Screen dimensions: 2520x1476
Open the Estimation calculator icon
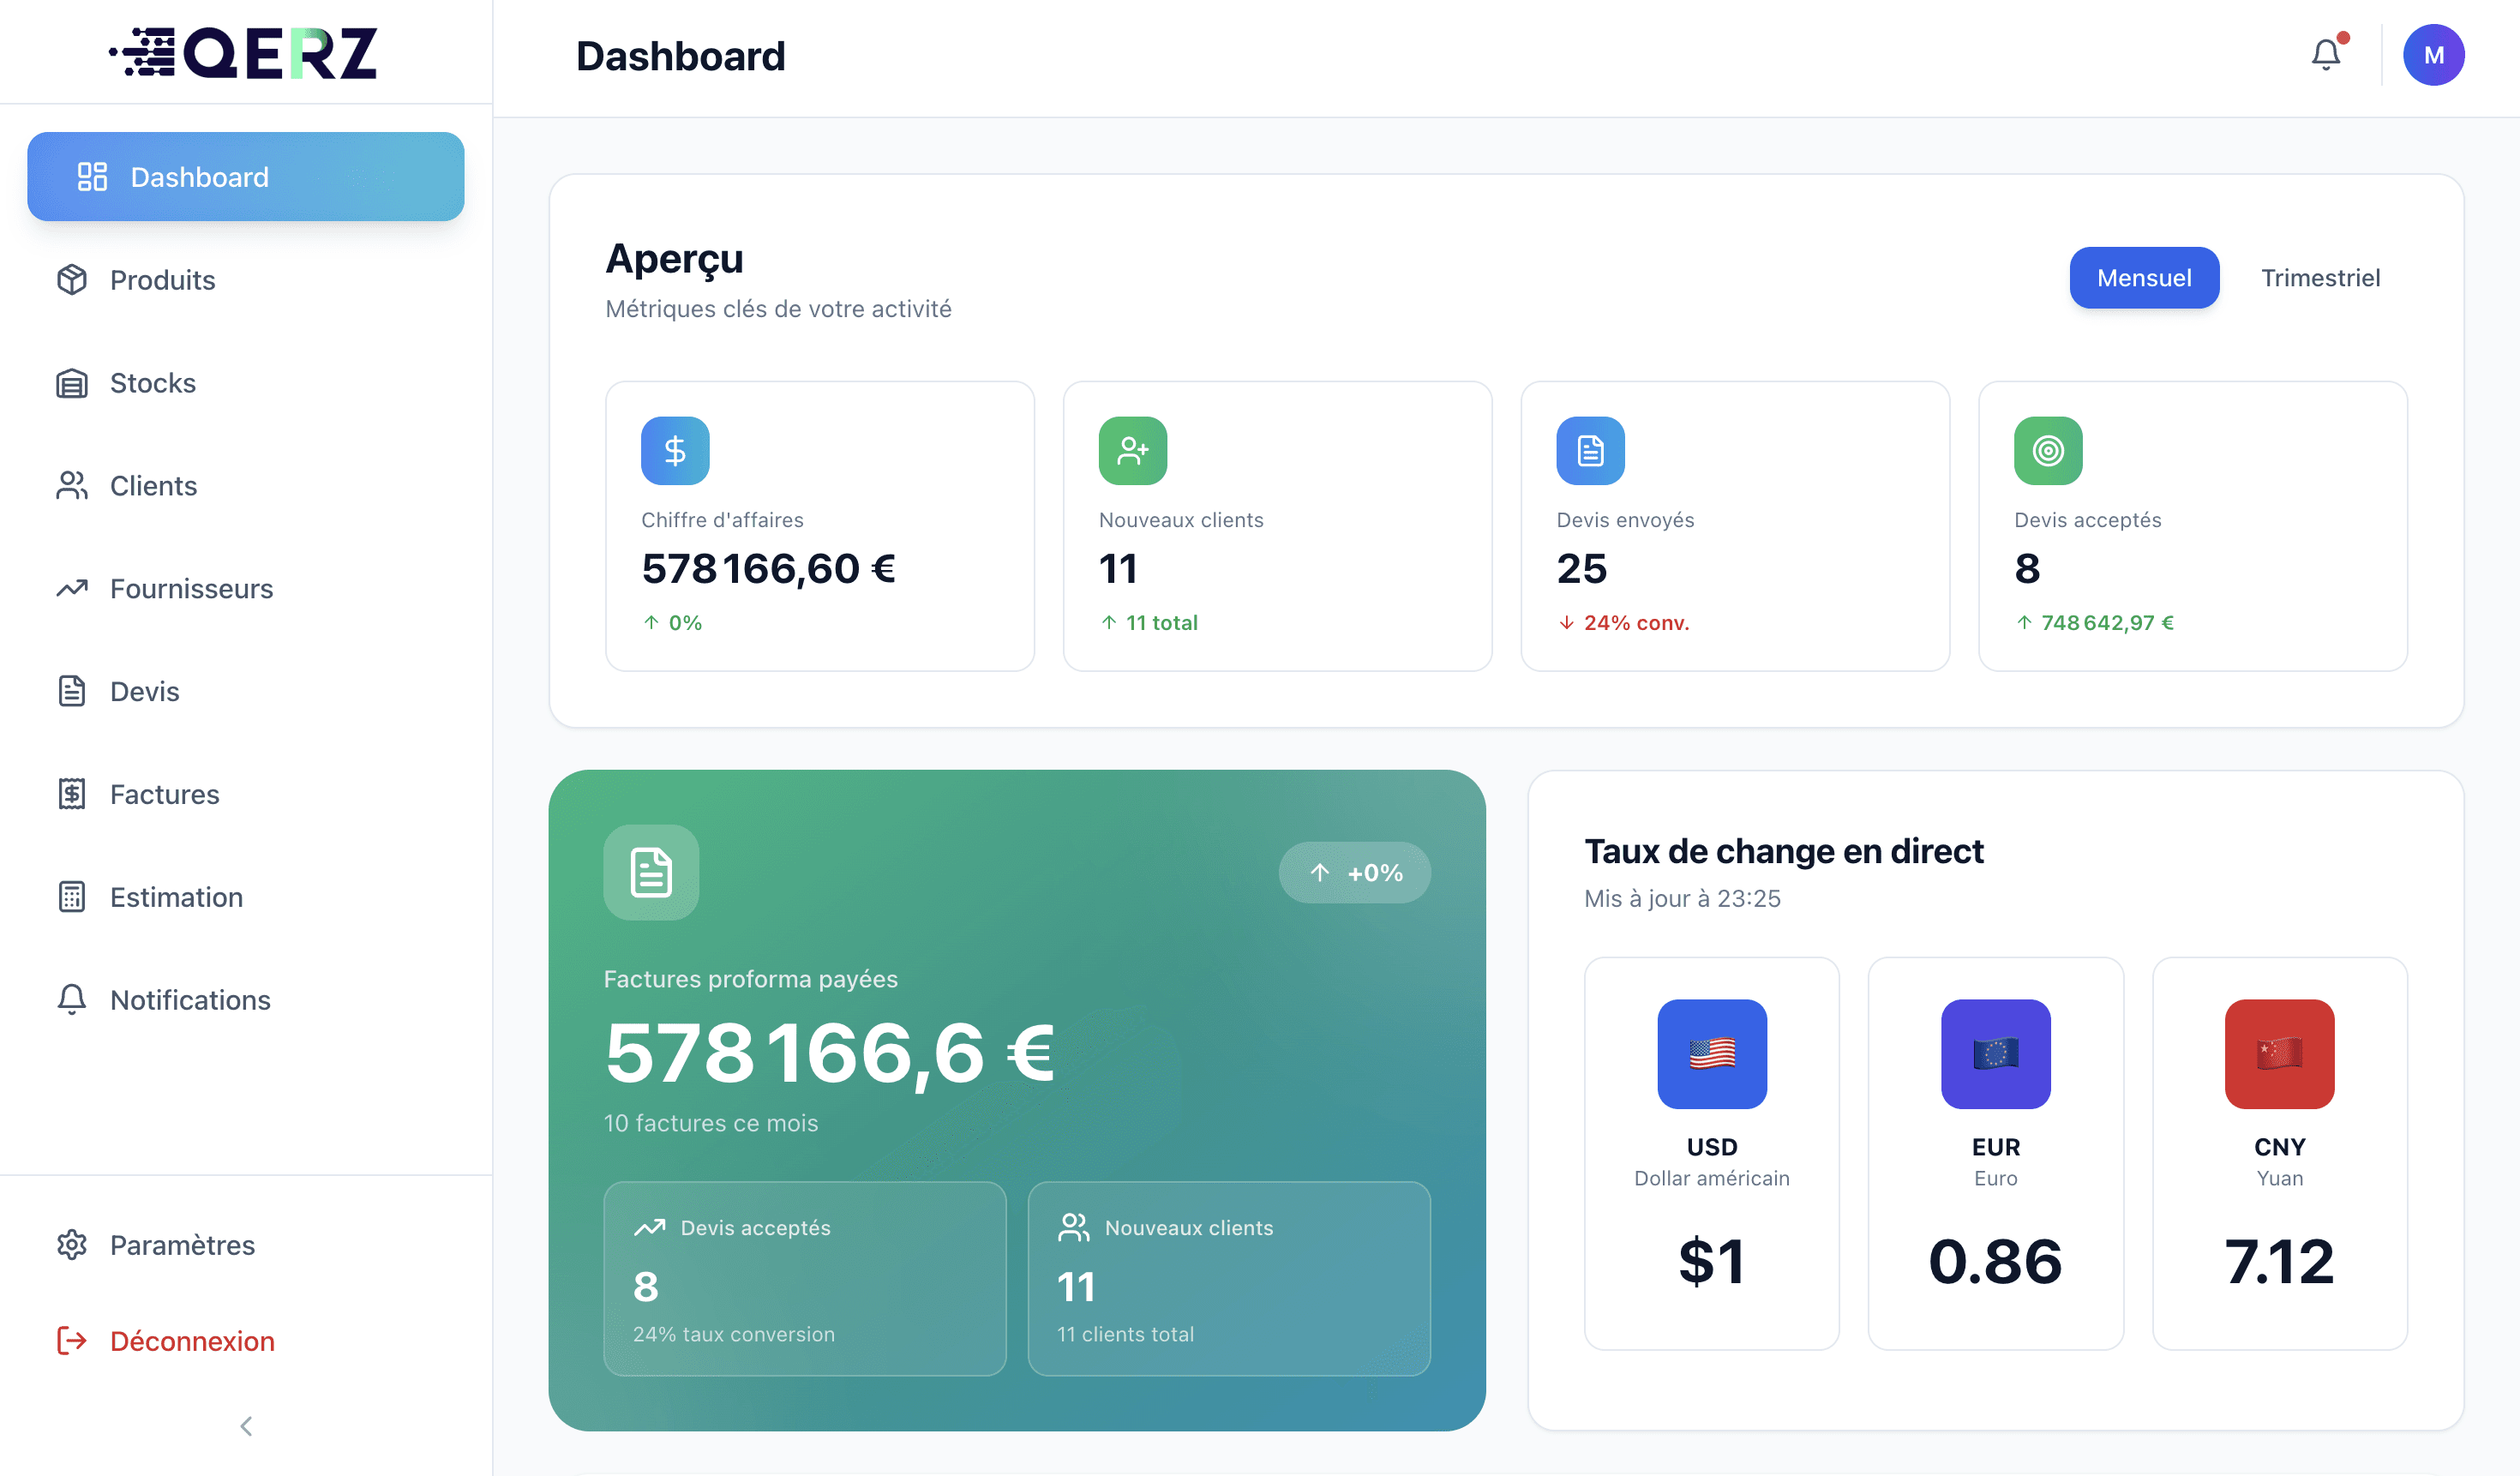[x=71, y=897]
